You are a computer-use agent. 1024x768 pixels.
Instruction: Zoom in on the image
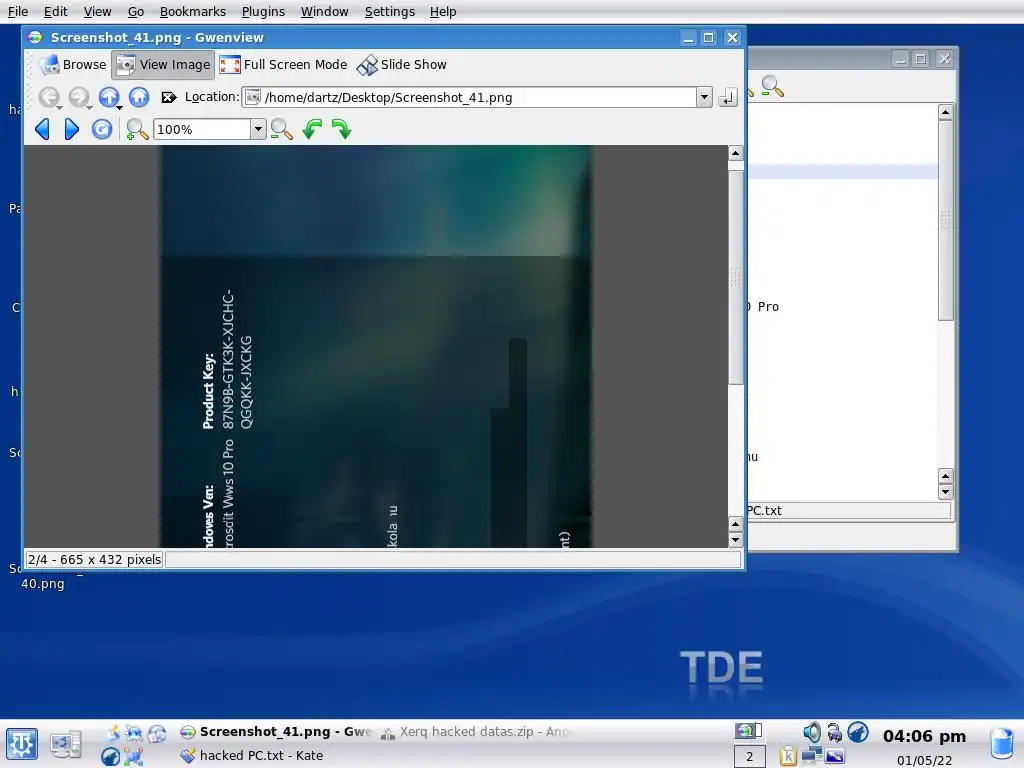click(136, 129)
